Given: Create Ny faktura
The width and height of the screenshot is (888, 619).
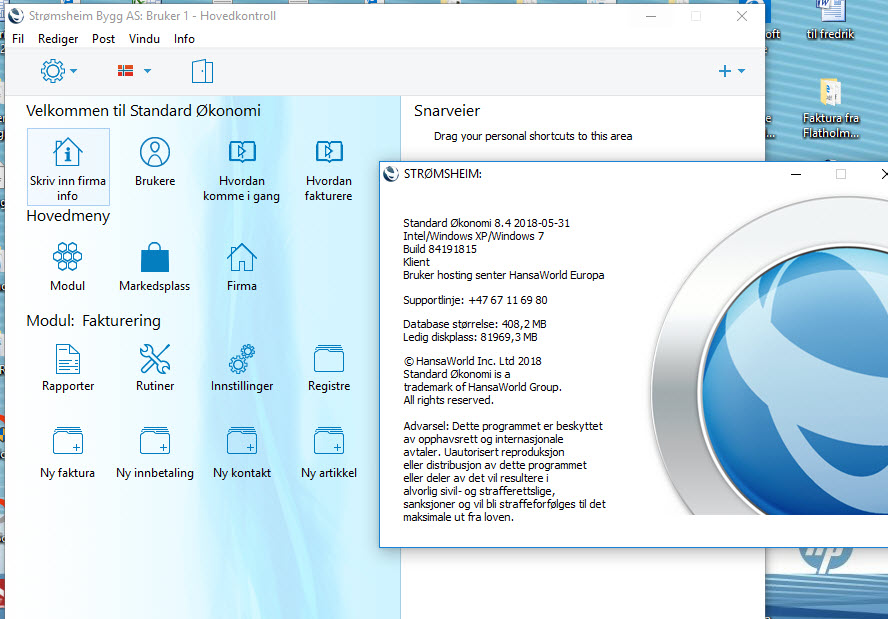Looking at the screenshot, I should pyautogui.click(x=68, y=441).
